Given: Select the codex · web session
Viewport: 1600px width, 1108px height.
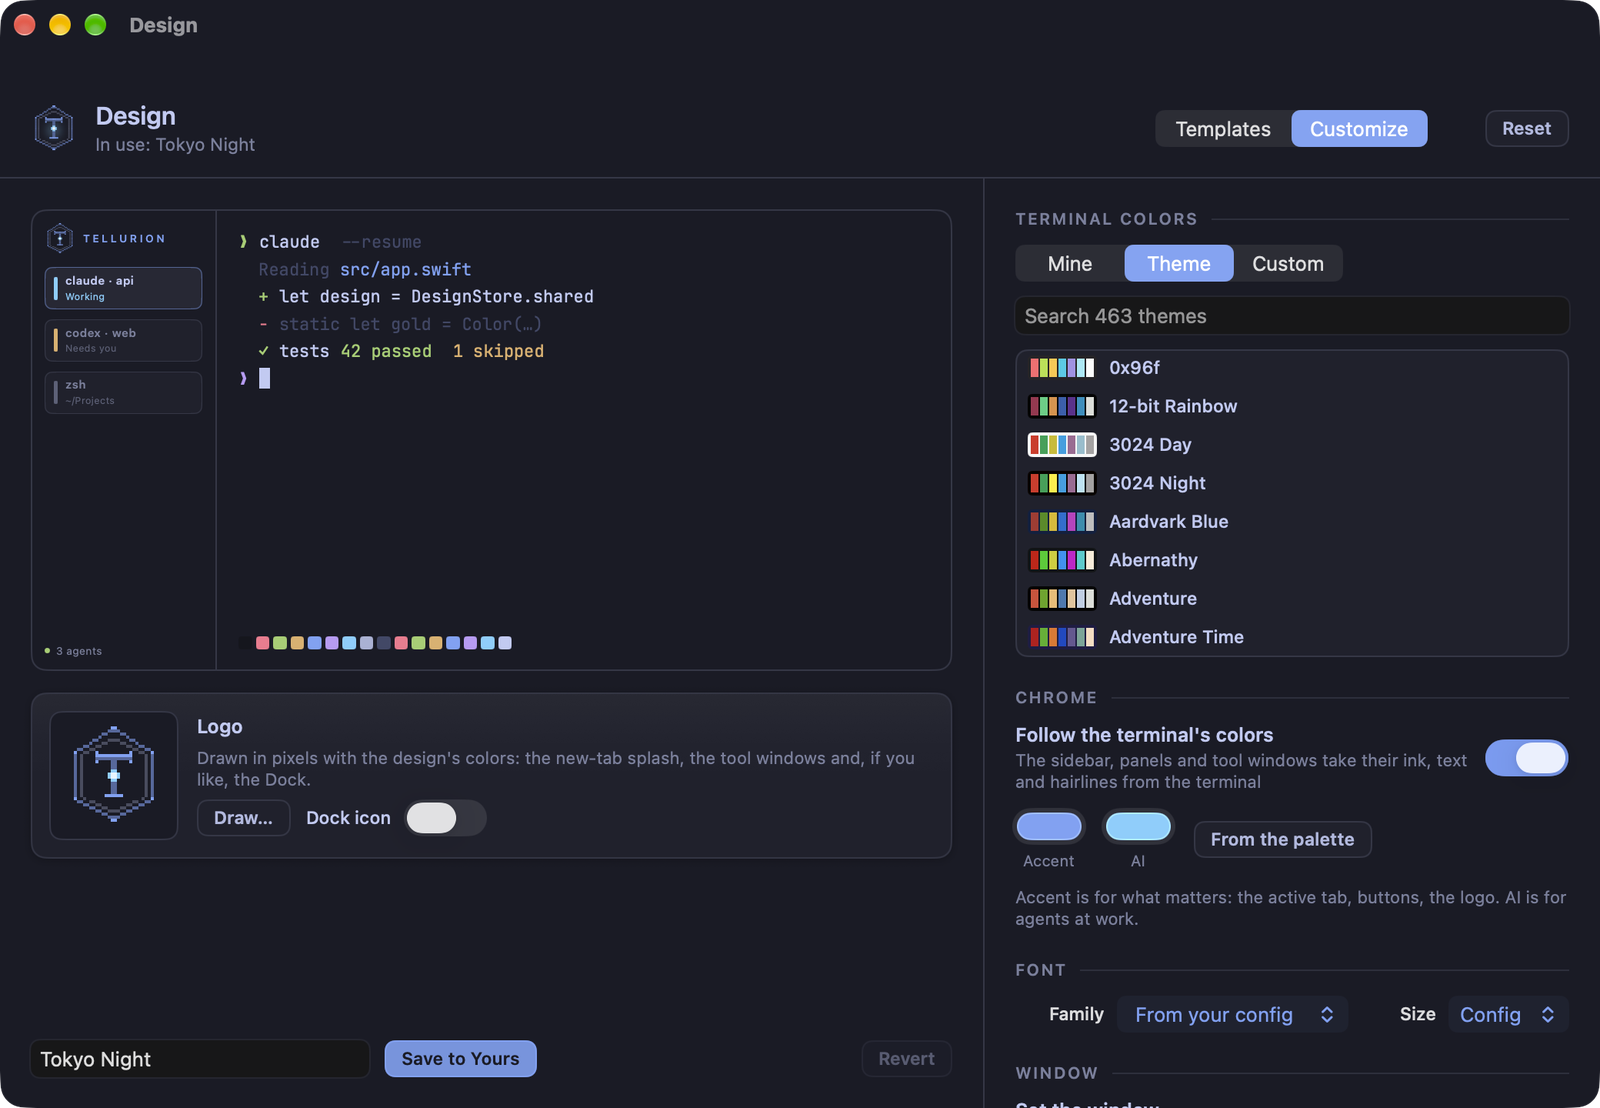Looking at the screenshot, I should click(x=123, y=340).
